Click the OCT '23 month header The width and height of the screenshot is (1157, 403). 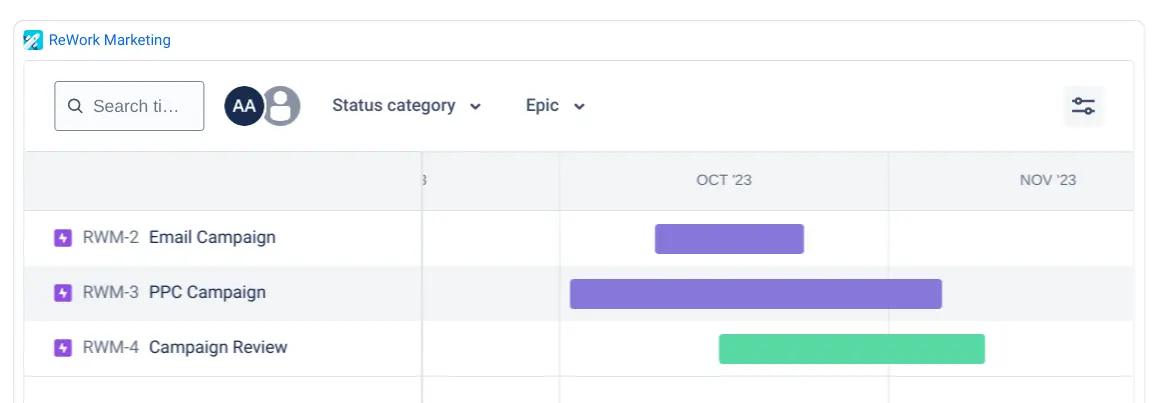click(x=724, y=181)
